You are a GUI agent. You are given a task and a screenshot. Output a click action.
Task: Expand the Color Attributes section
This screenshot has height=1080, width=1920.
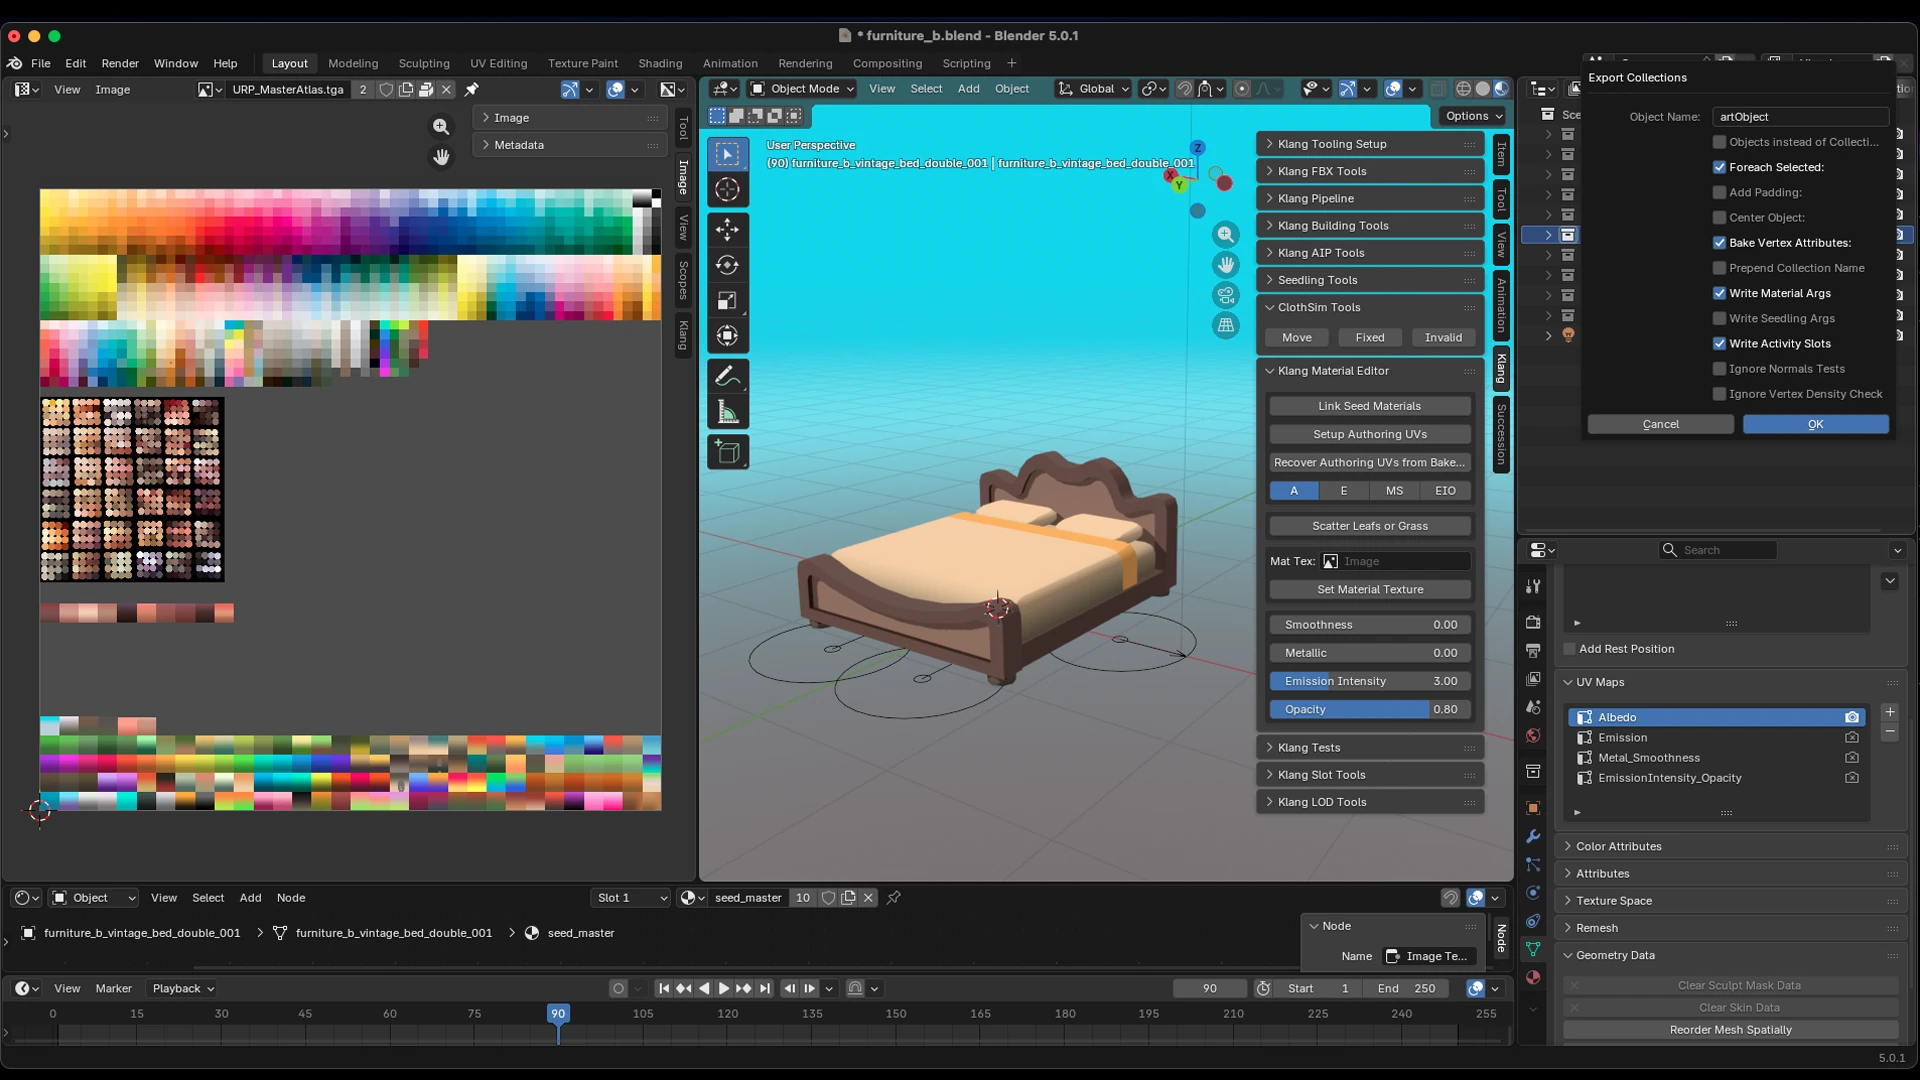tap(1732, 846)
